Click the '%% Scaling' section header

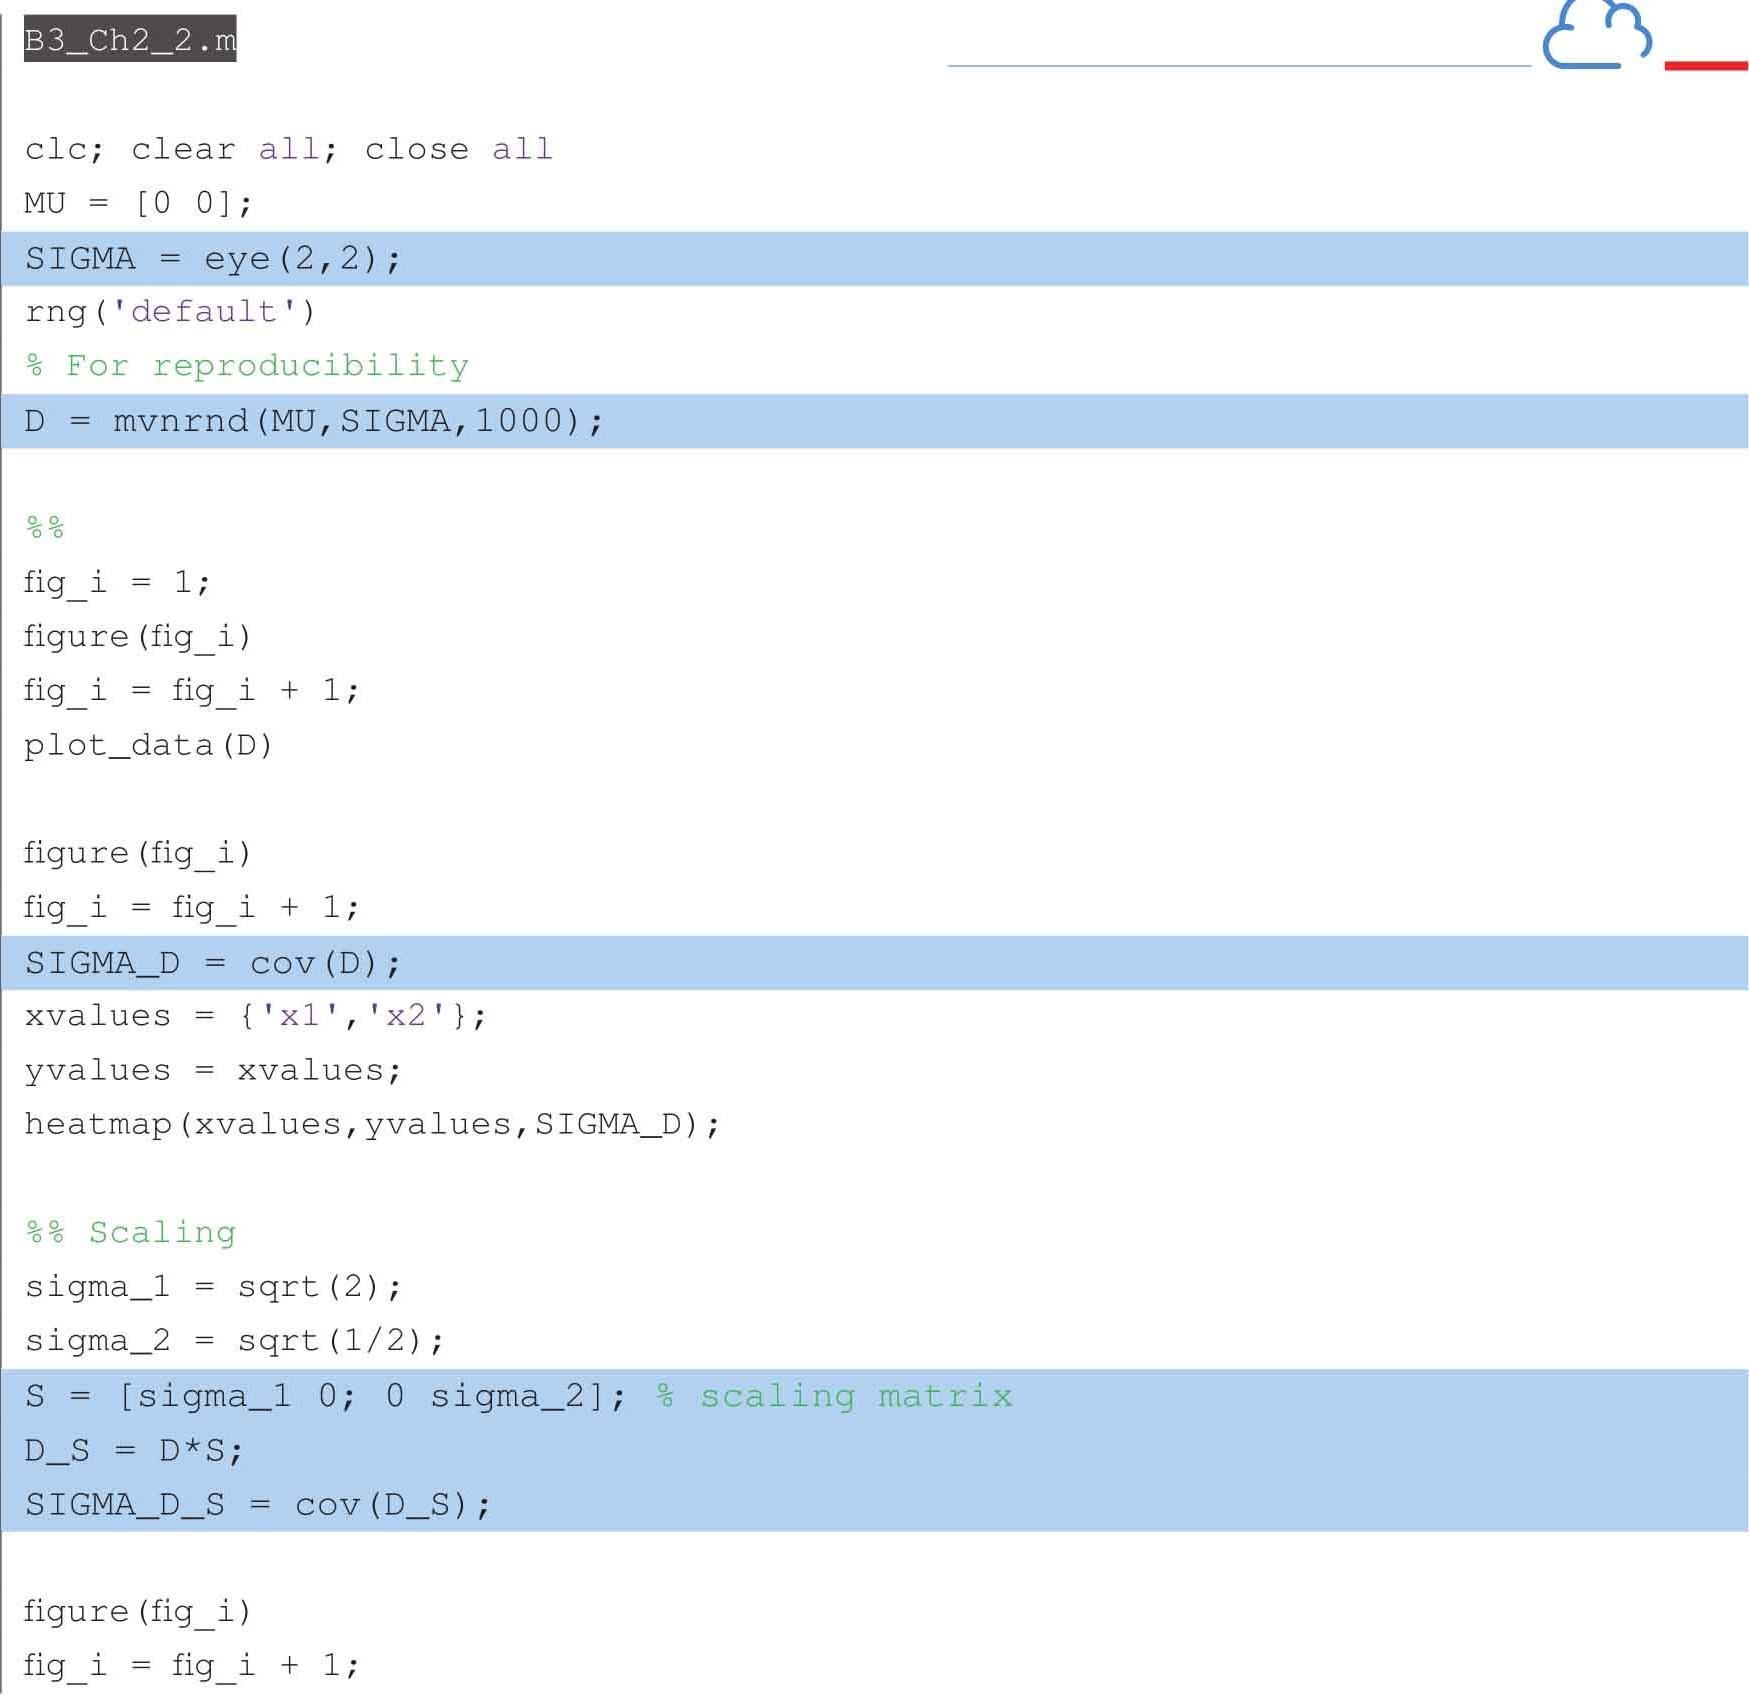coord(131,1233)
